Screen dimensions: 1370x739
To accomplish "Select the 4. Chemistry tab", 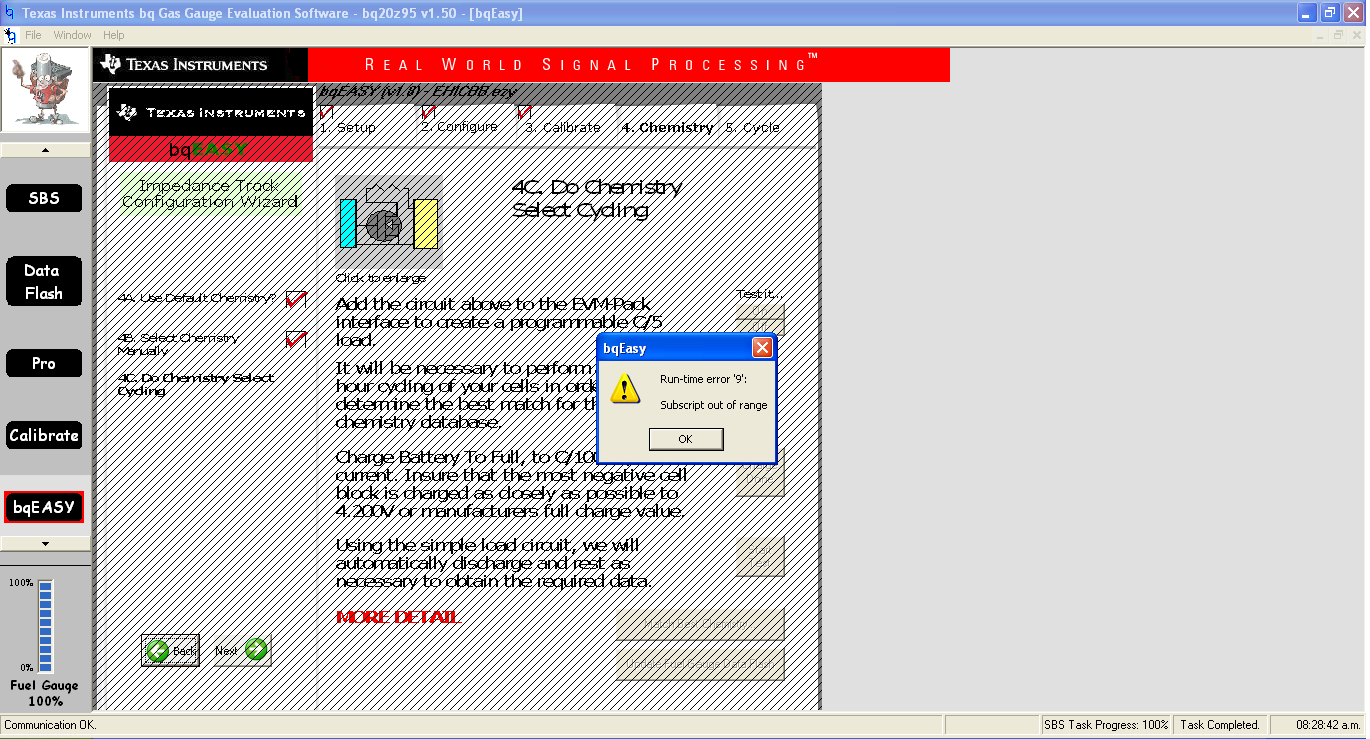I will [667, 127].
